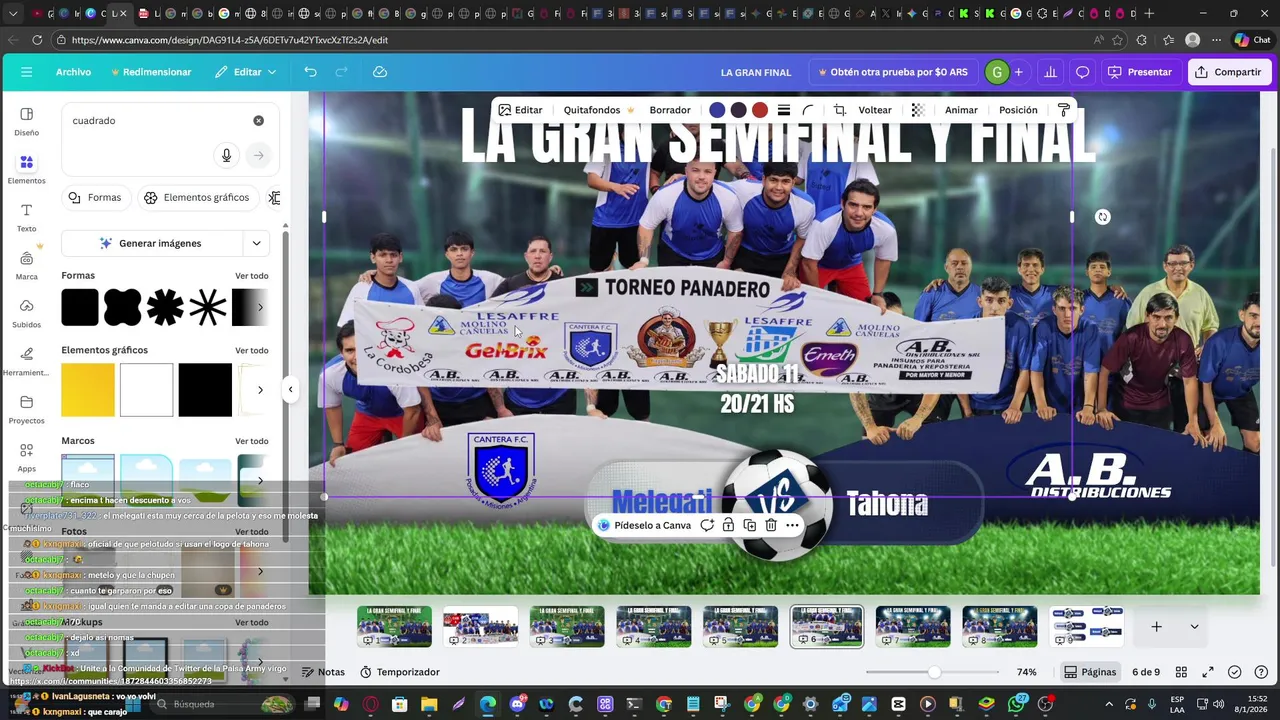1280x720 pixels.
Task: Undo the last action
Action: click(x=310, y=72)
